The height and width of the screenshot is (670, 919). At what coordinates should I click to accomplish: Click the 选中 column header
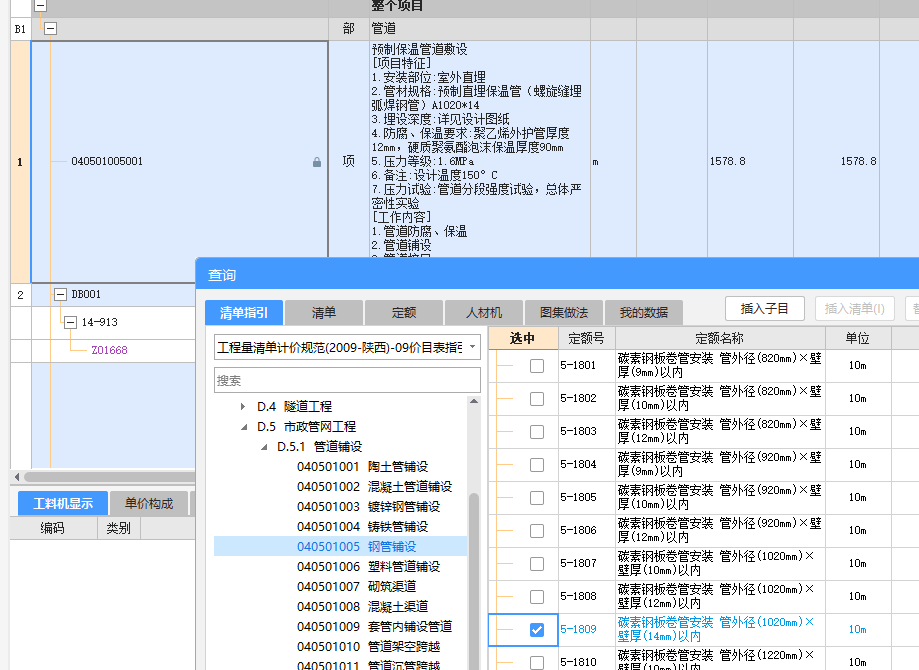click(x=522, y=338)
